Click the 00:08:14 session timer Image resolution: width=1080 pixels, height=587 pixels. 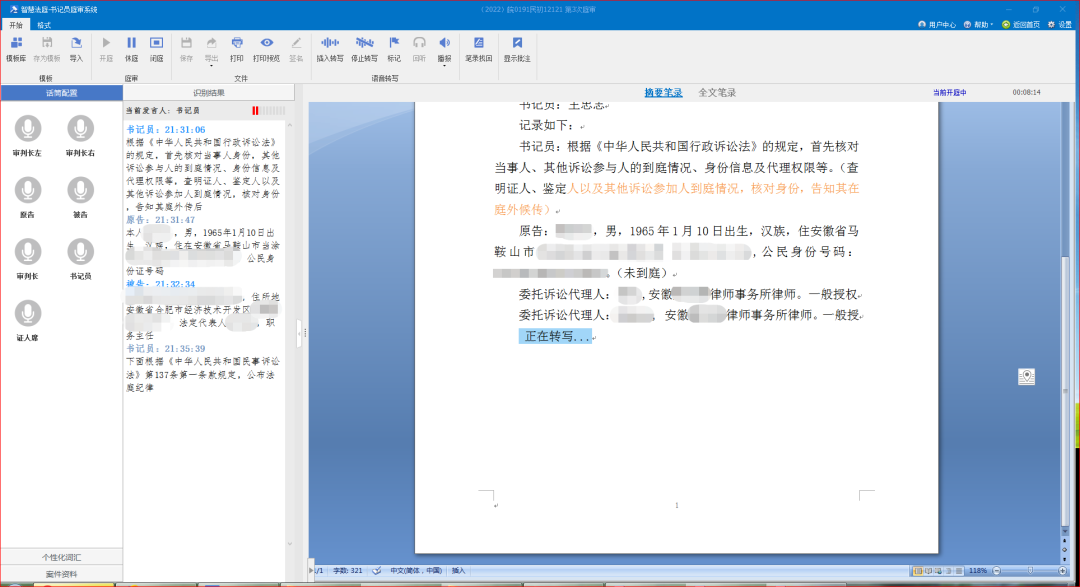(x=1026, y=92)
